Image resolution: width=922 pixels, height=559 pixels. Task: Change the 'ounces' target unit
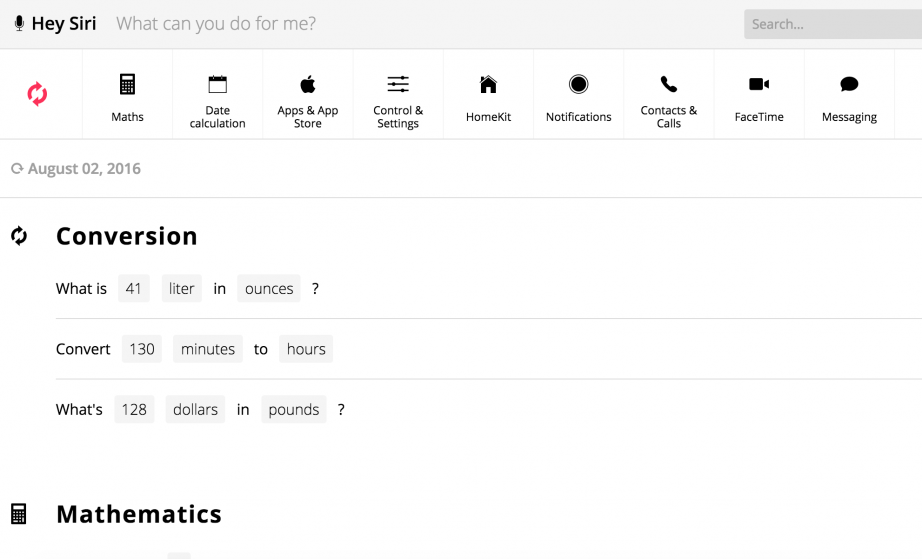(x=269, y=289)
